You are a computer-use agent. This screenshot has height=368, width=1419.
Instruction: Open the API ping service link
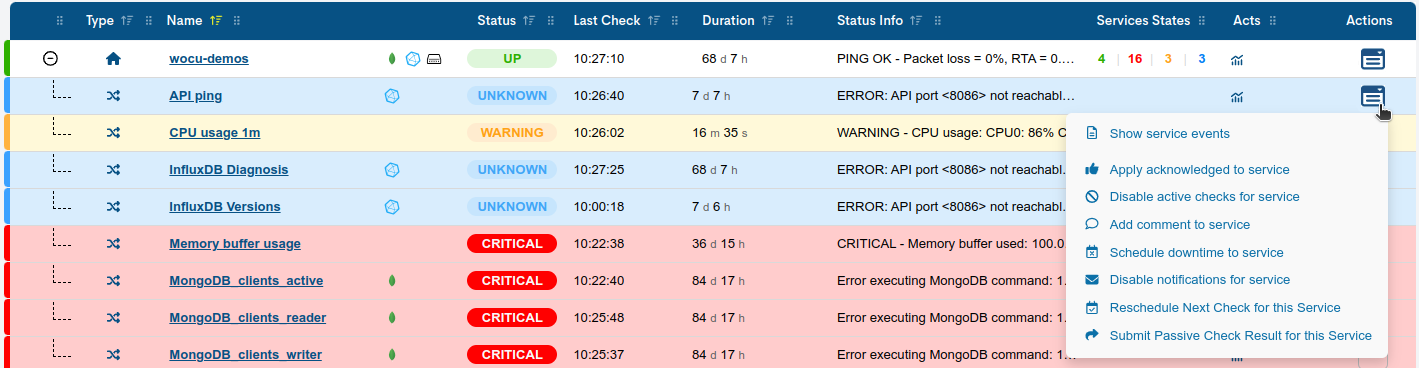(x=196, y=96)
